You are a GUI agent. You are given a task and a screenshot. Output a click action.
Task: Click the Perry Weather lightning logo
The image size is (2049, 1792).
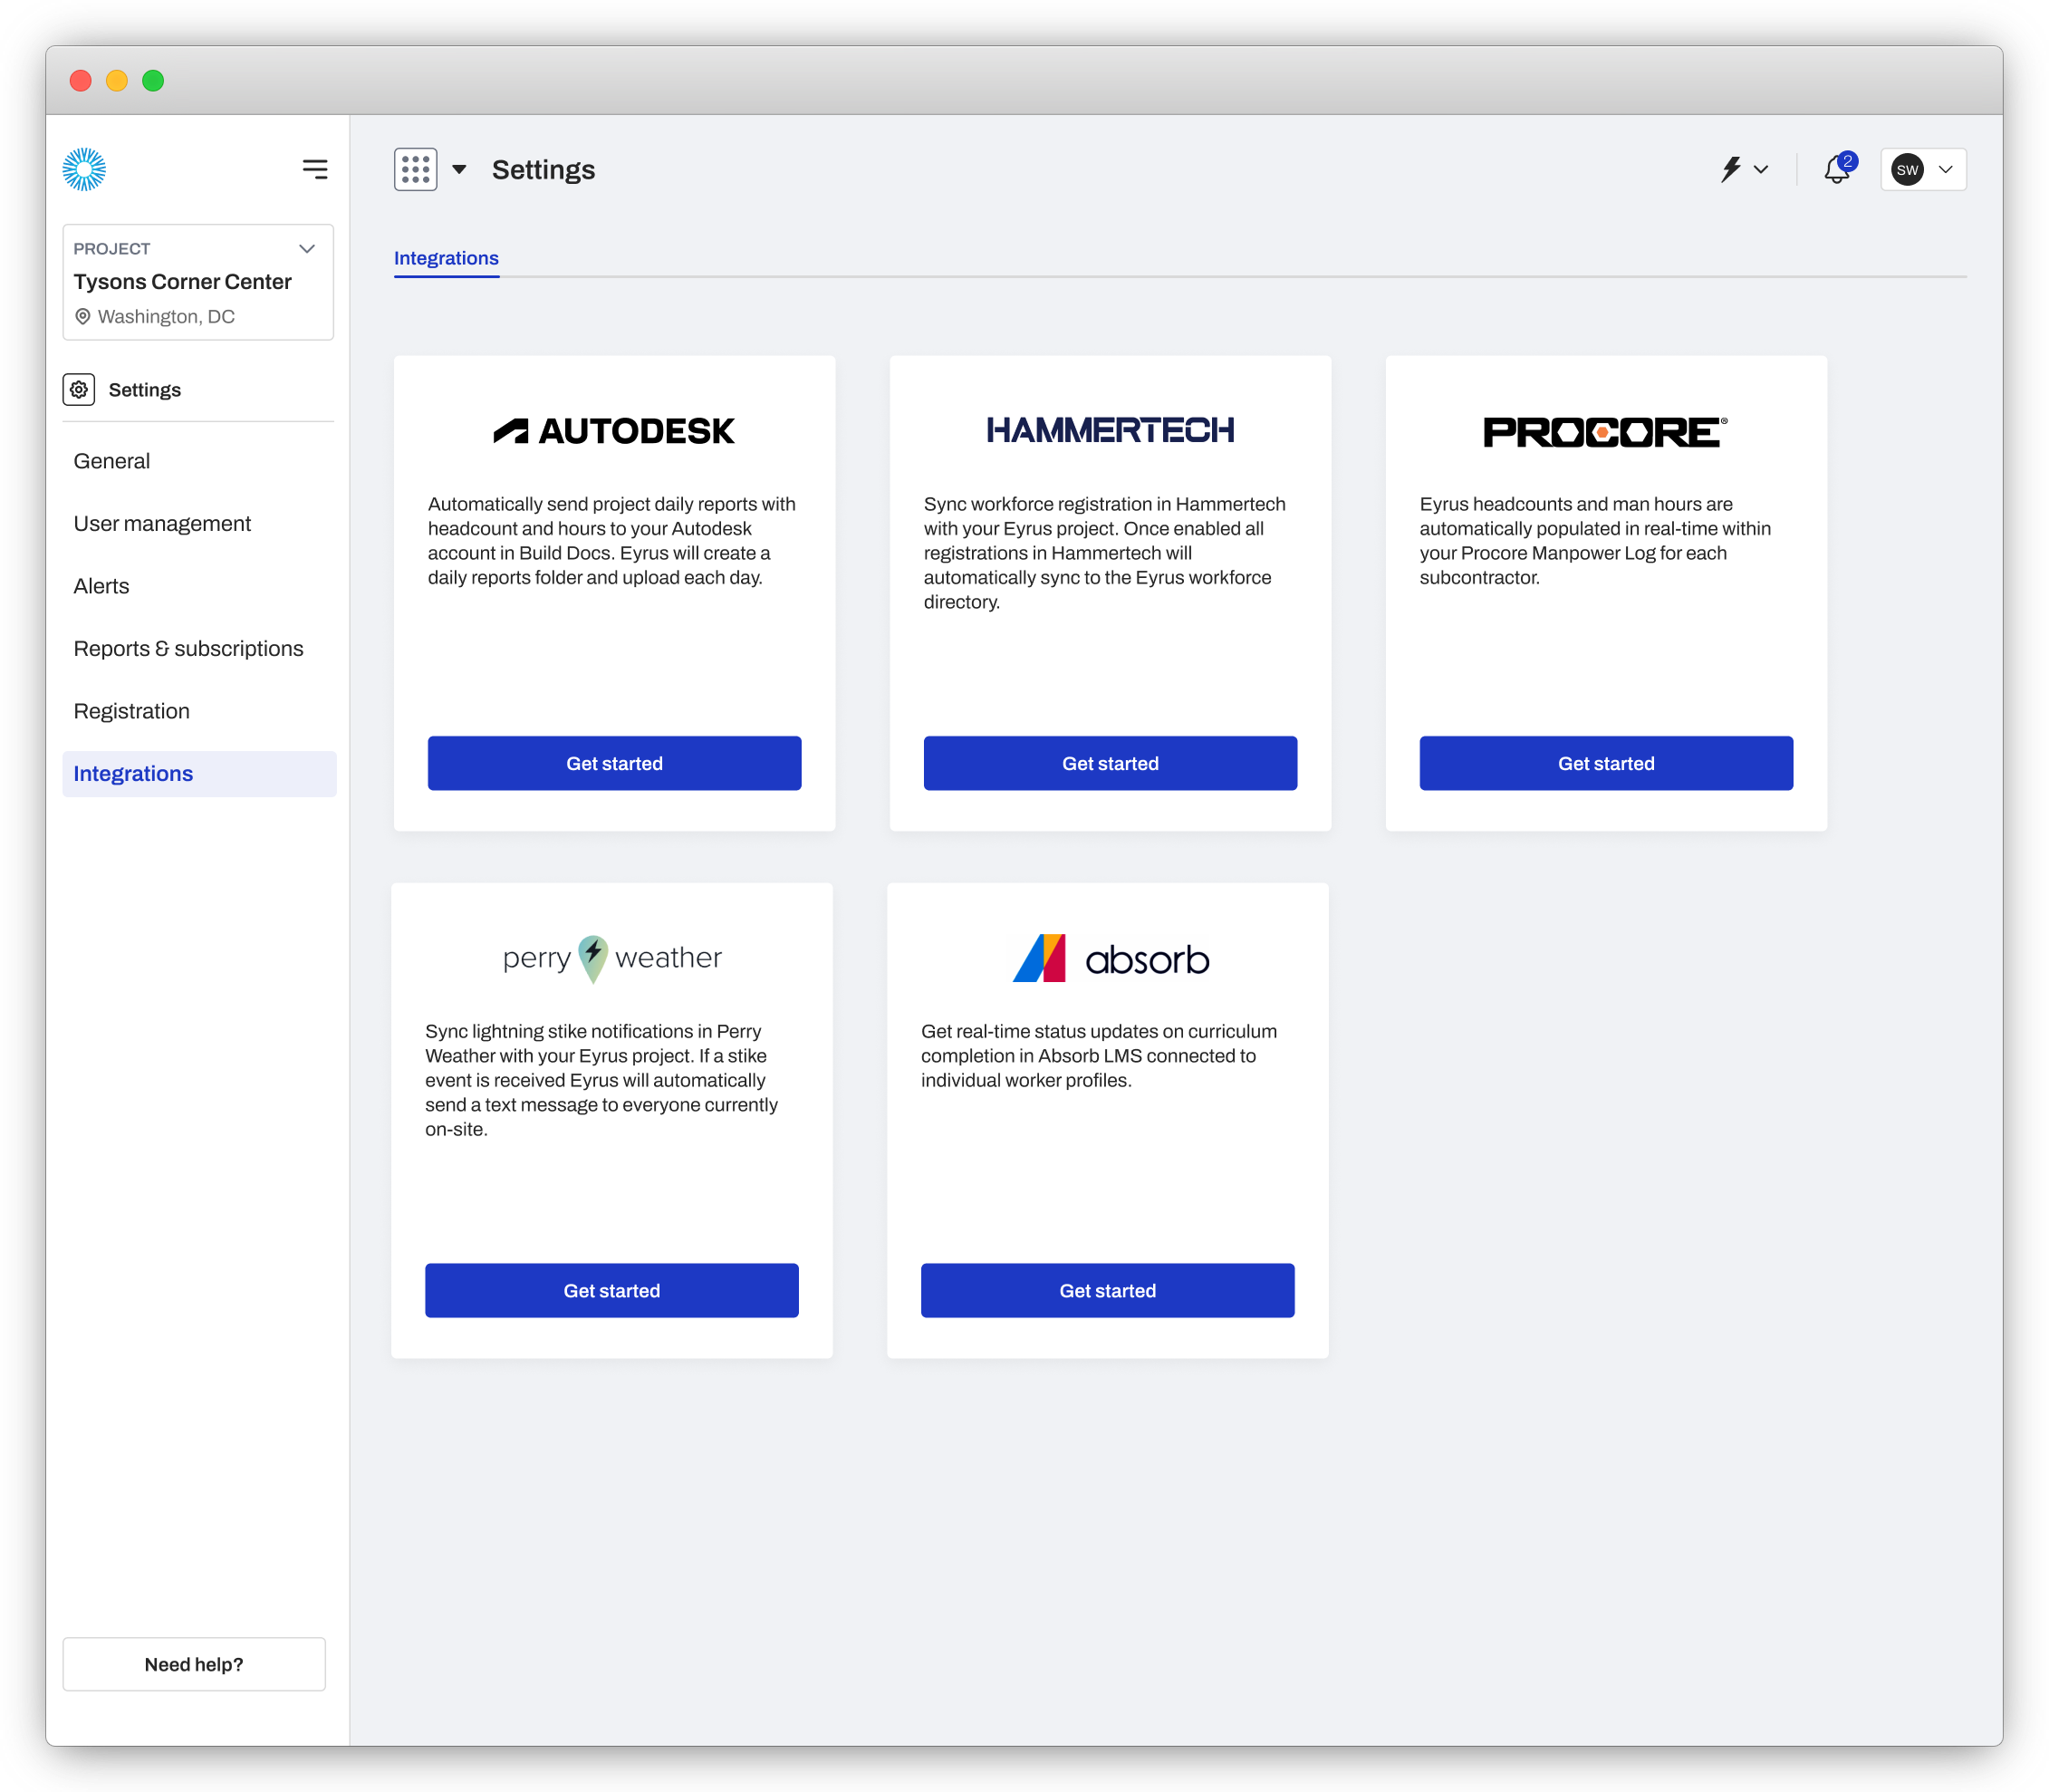(592, 957)
